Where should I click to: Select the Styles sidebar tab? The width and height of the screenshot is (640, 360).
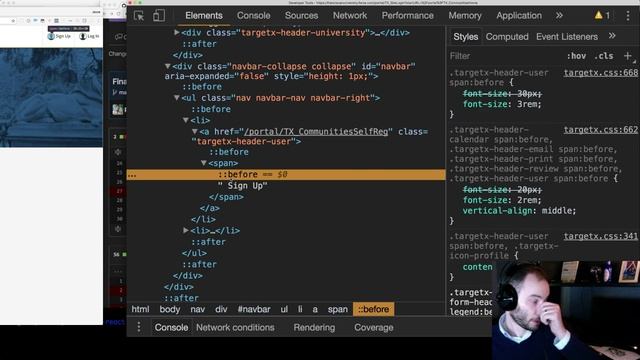tap(465, 37)
